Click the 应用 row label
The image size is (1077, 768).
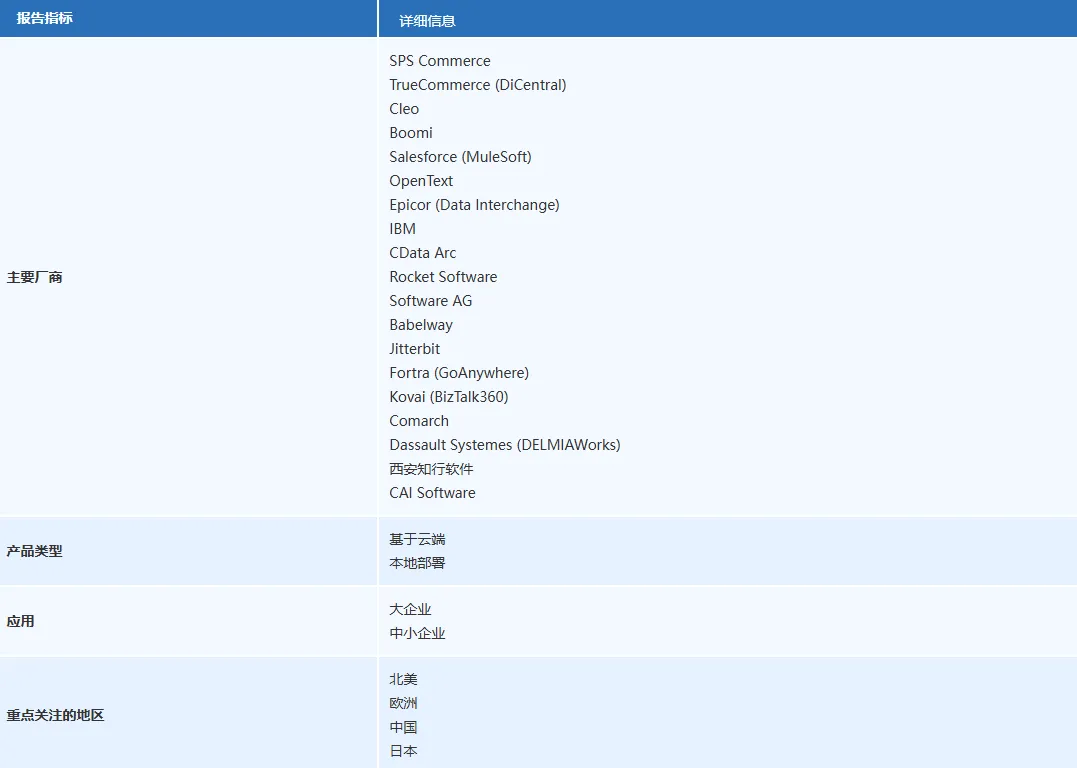tap(21, 621)
